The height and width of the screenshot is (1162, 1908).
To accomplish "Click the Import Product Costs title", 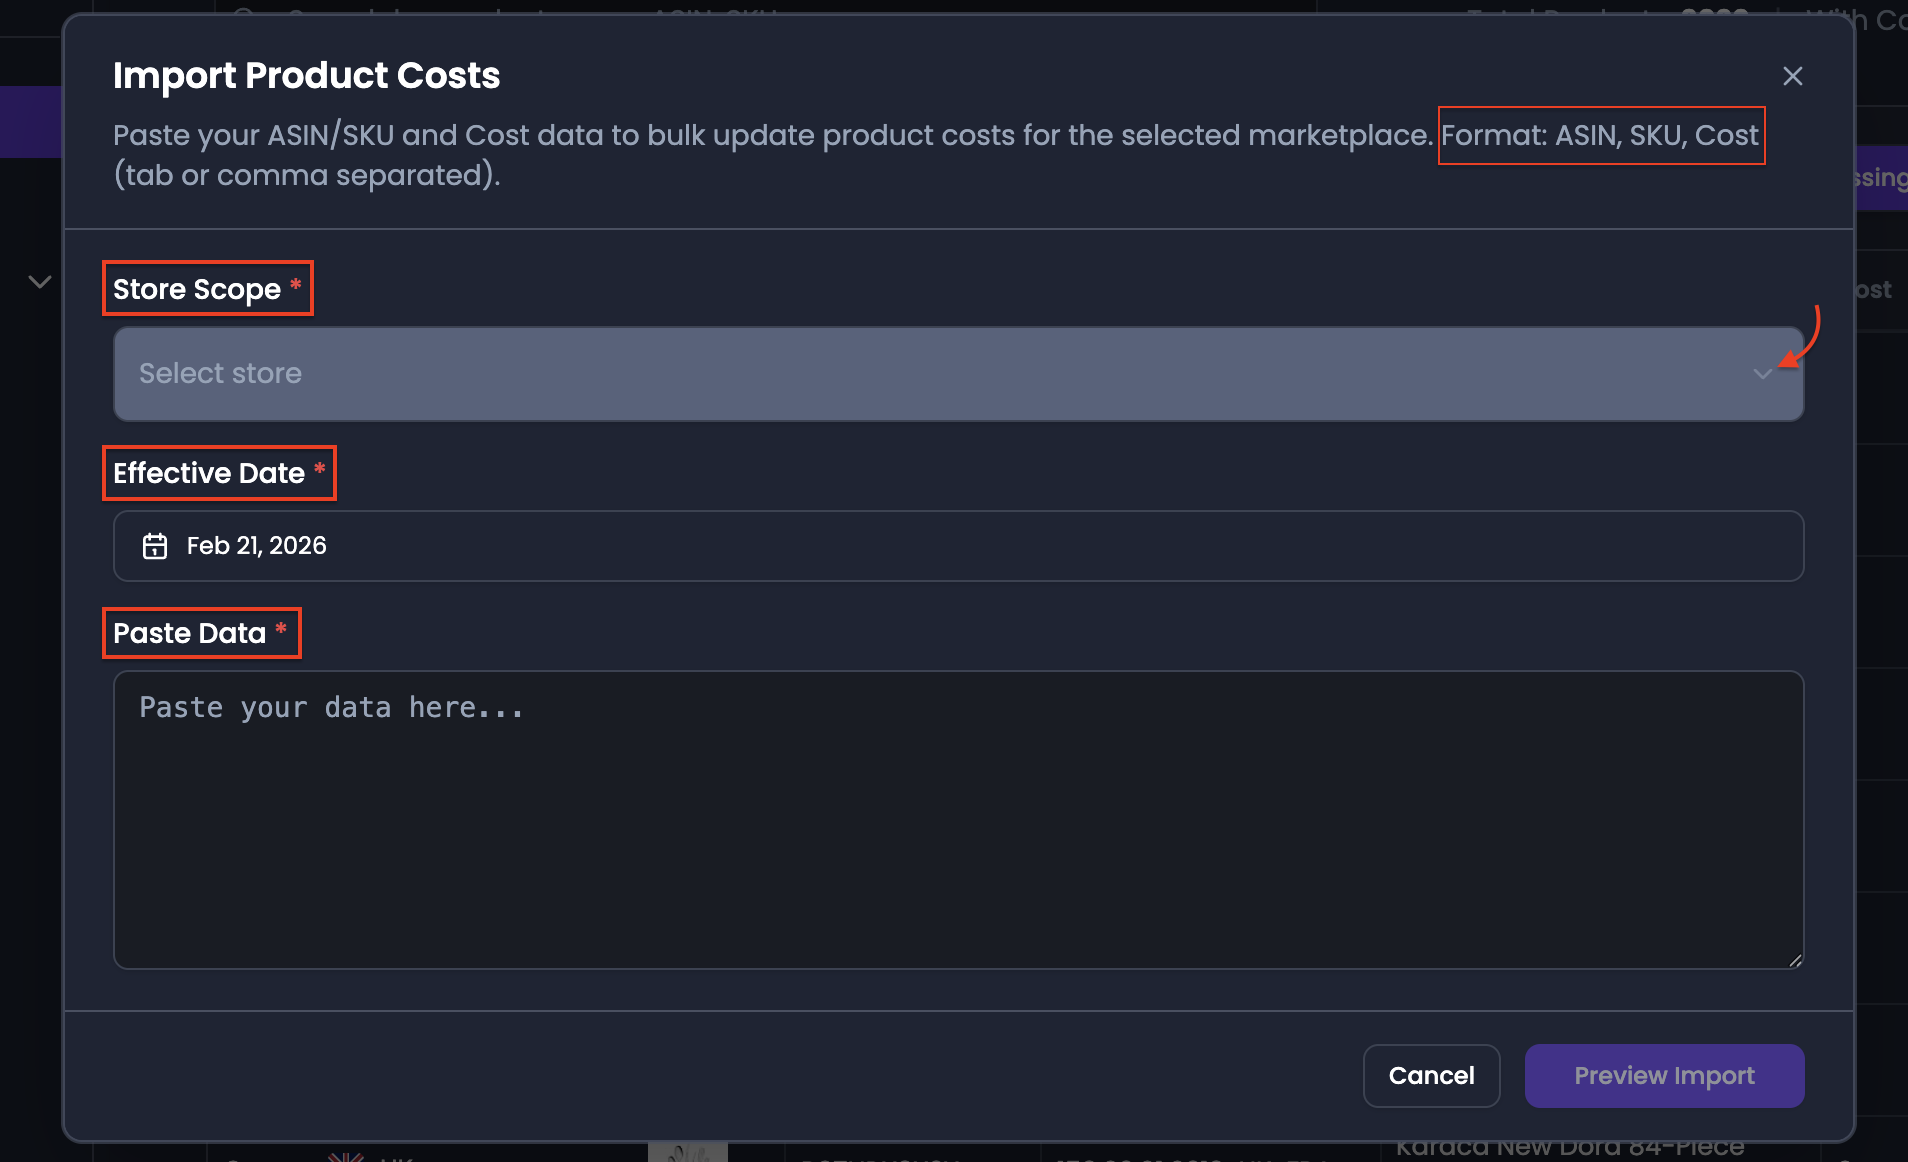I will tap(306, 76).
